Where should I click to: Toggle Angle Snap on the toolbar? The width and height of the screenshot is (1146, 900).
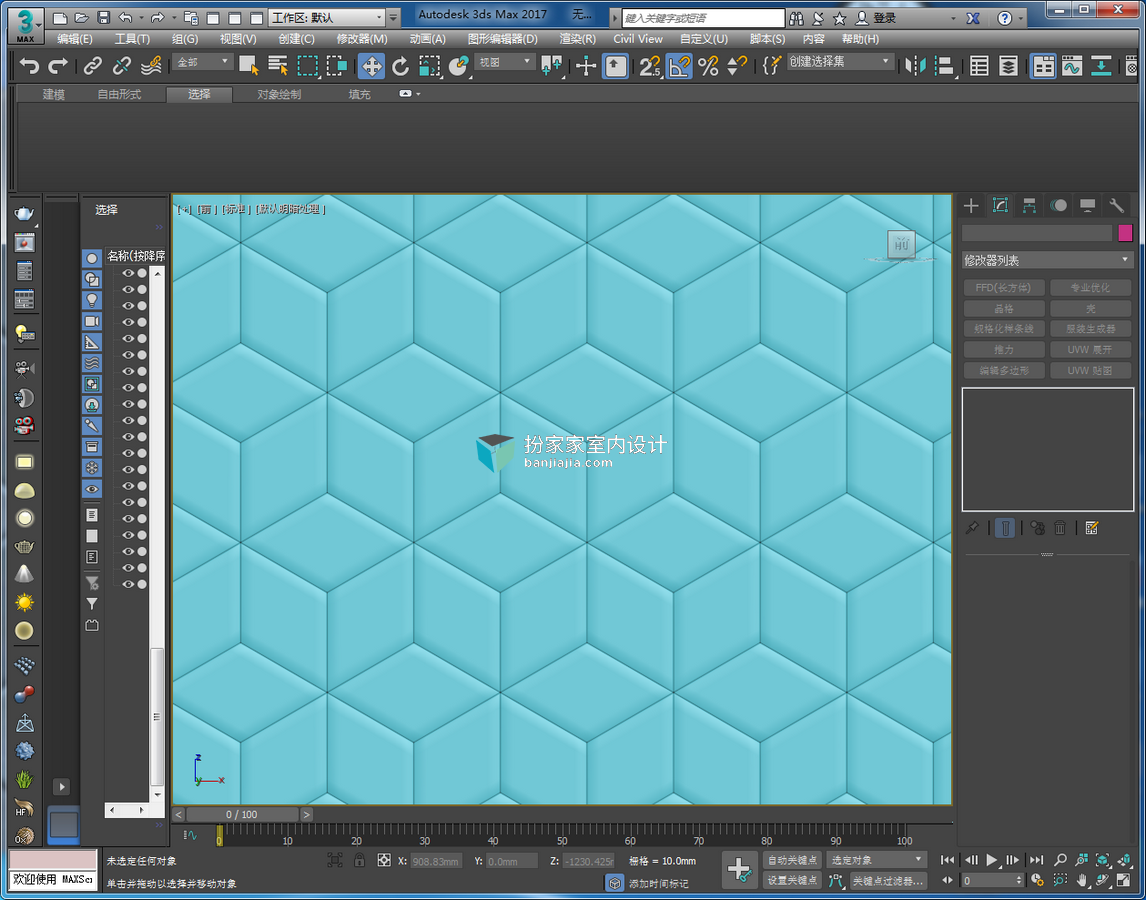(679, 67)
